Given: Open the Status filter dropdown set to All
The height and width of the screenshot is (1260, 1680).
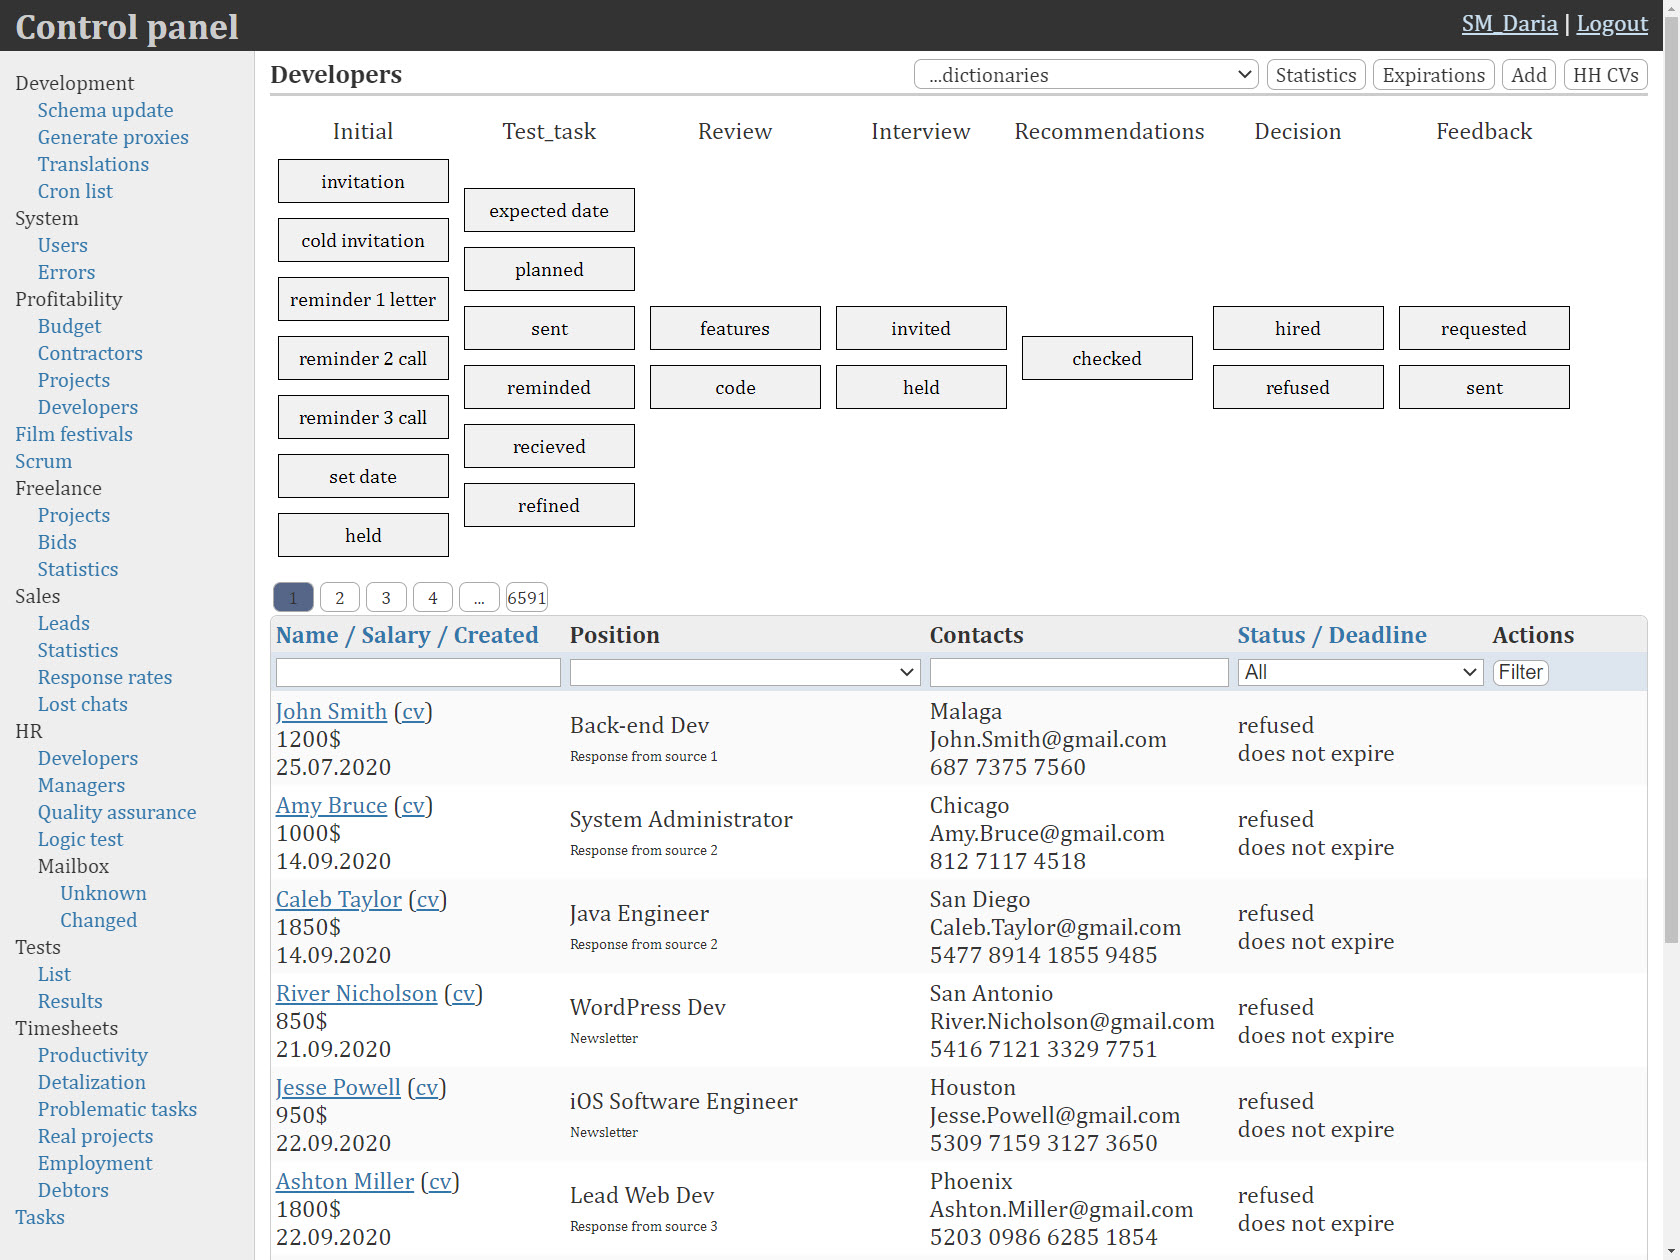Looking at the screenshot, I should pyautogui.click(x=1359, y=673).
